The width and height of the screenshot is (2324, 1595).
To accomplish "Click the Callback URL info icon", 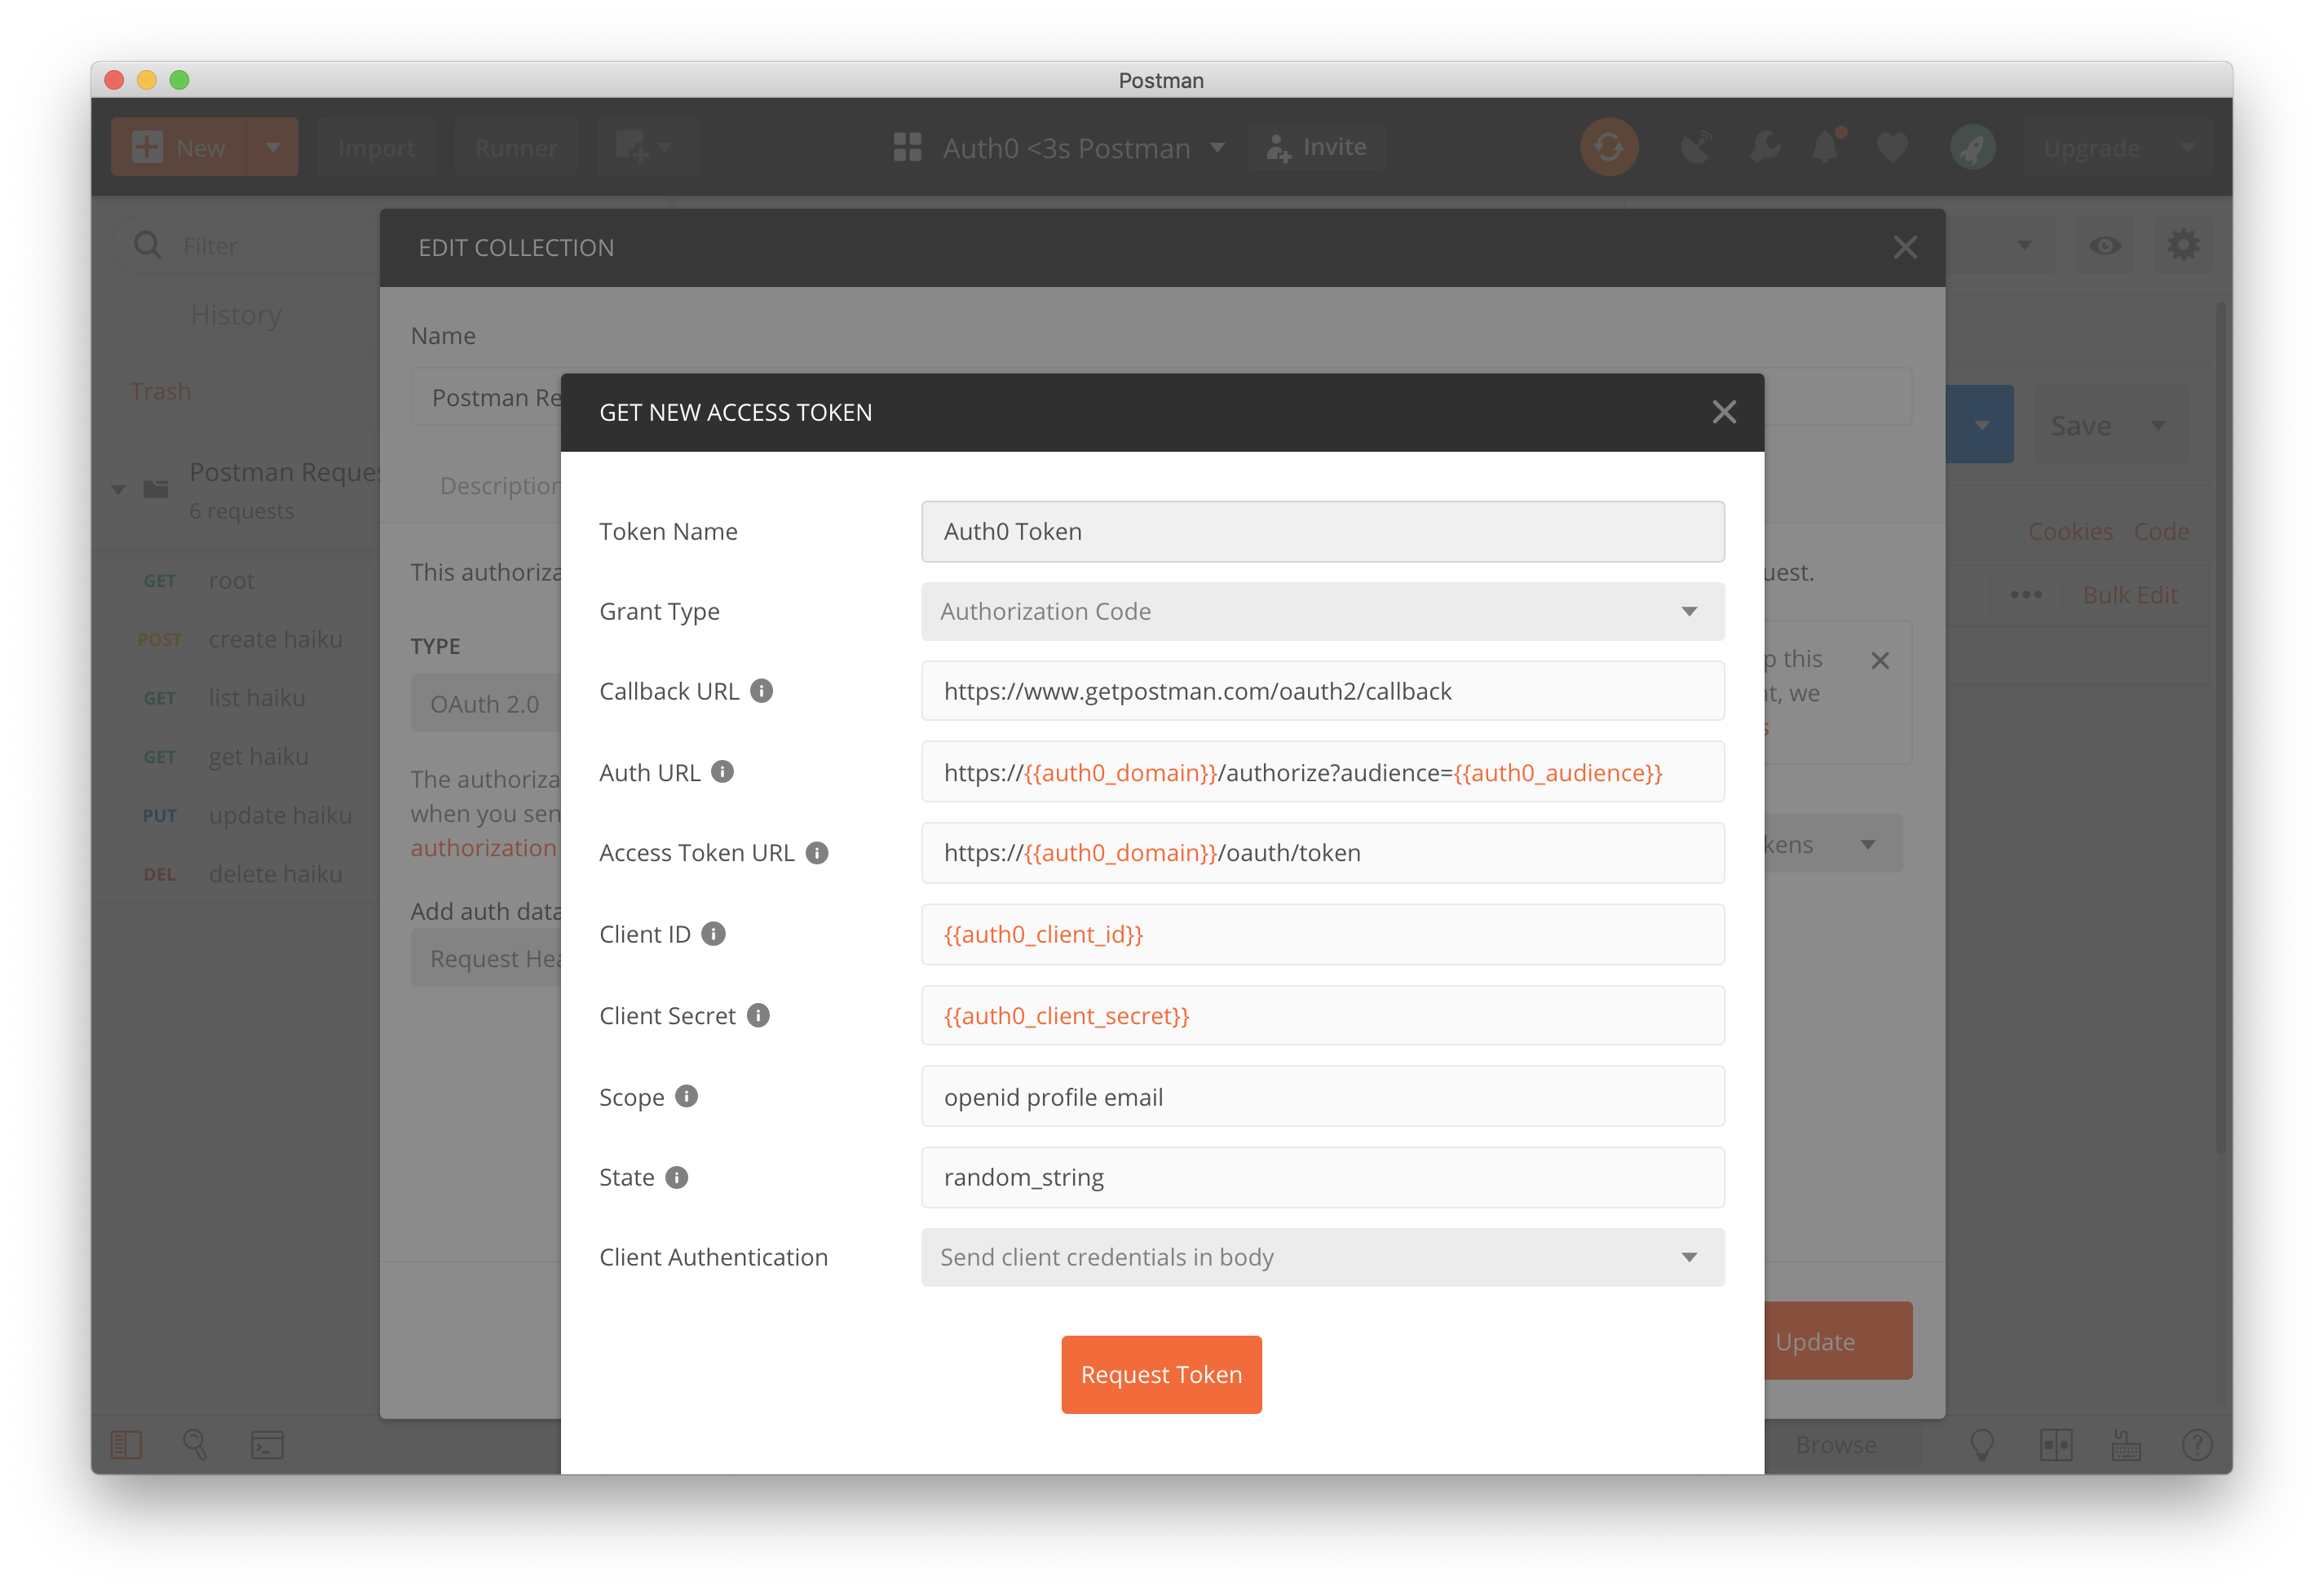I will [761, 691].
